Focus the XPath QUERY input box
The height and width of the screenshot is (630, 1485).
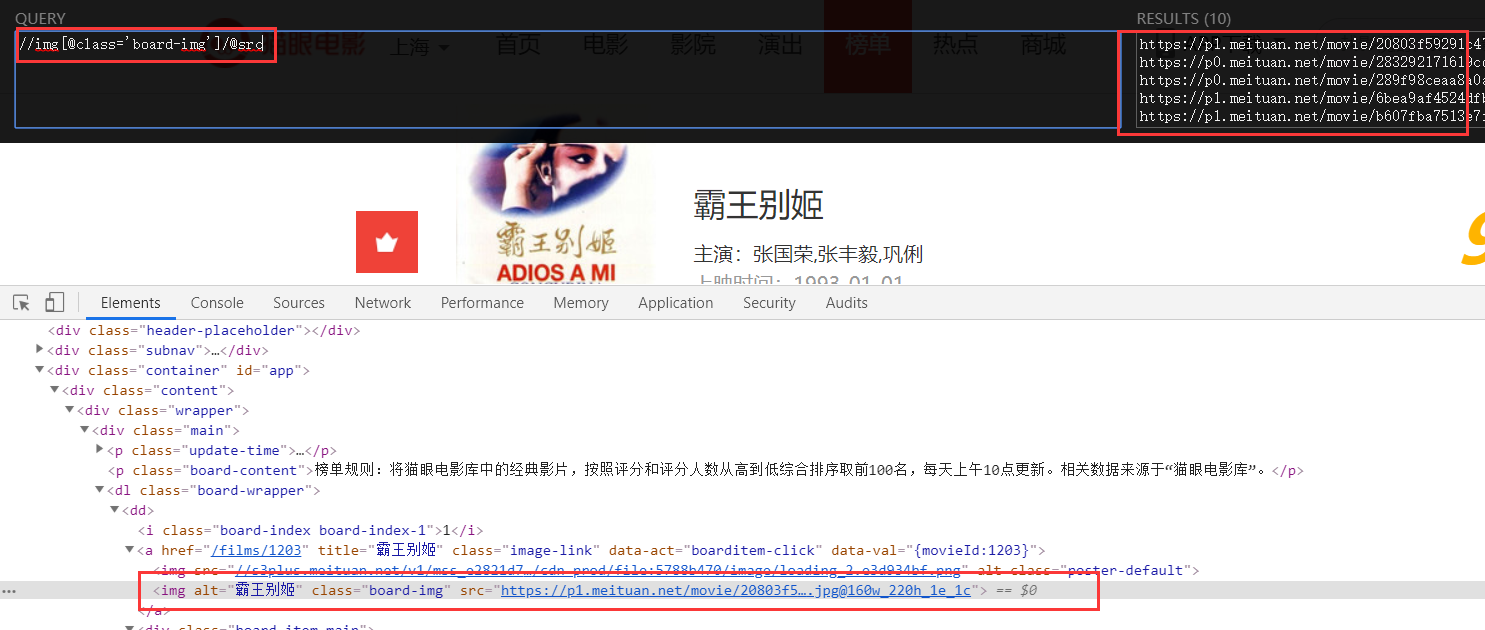tap(566, 80)
